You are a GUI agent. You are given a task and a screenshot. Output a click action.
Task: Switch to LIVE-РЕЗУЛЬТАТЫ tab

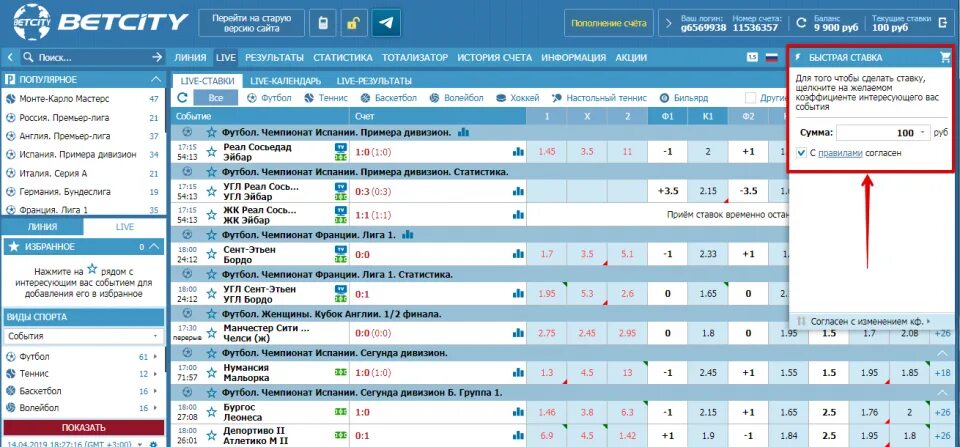pyautogui.click(x=374, y=81)
